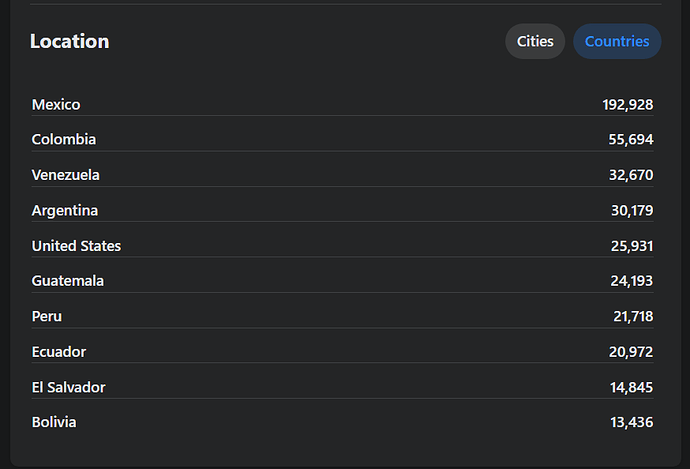Click Mexico's 192,928 count value

click(628, 105)
